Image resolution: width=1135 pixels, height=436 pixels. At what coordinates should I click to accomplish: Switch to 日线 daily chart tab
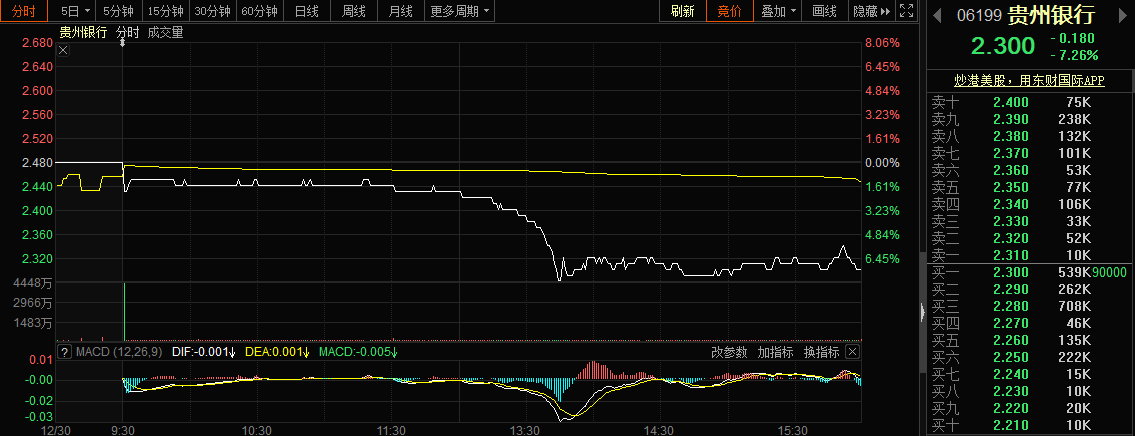(307, 12)
